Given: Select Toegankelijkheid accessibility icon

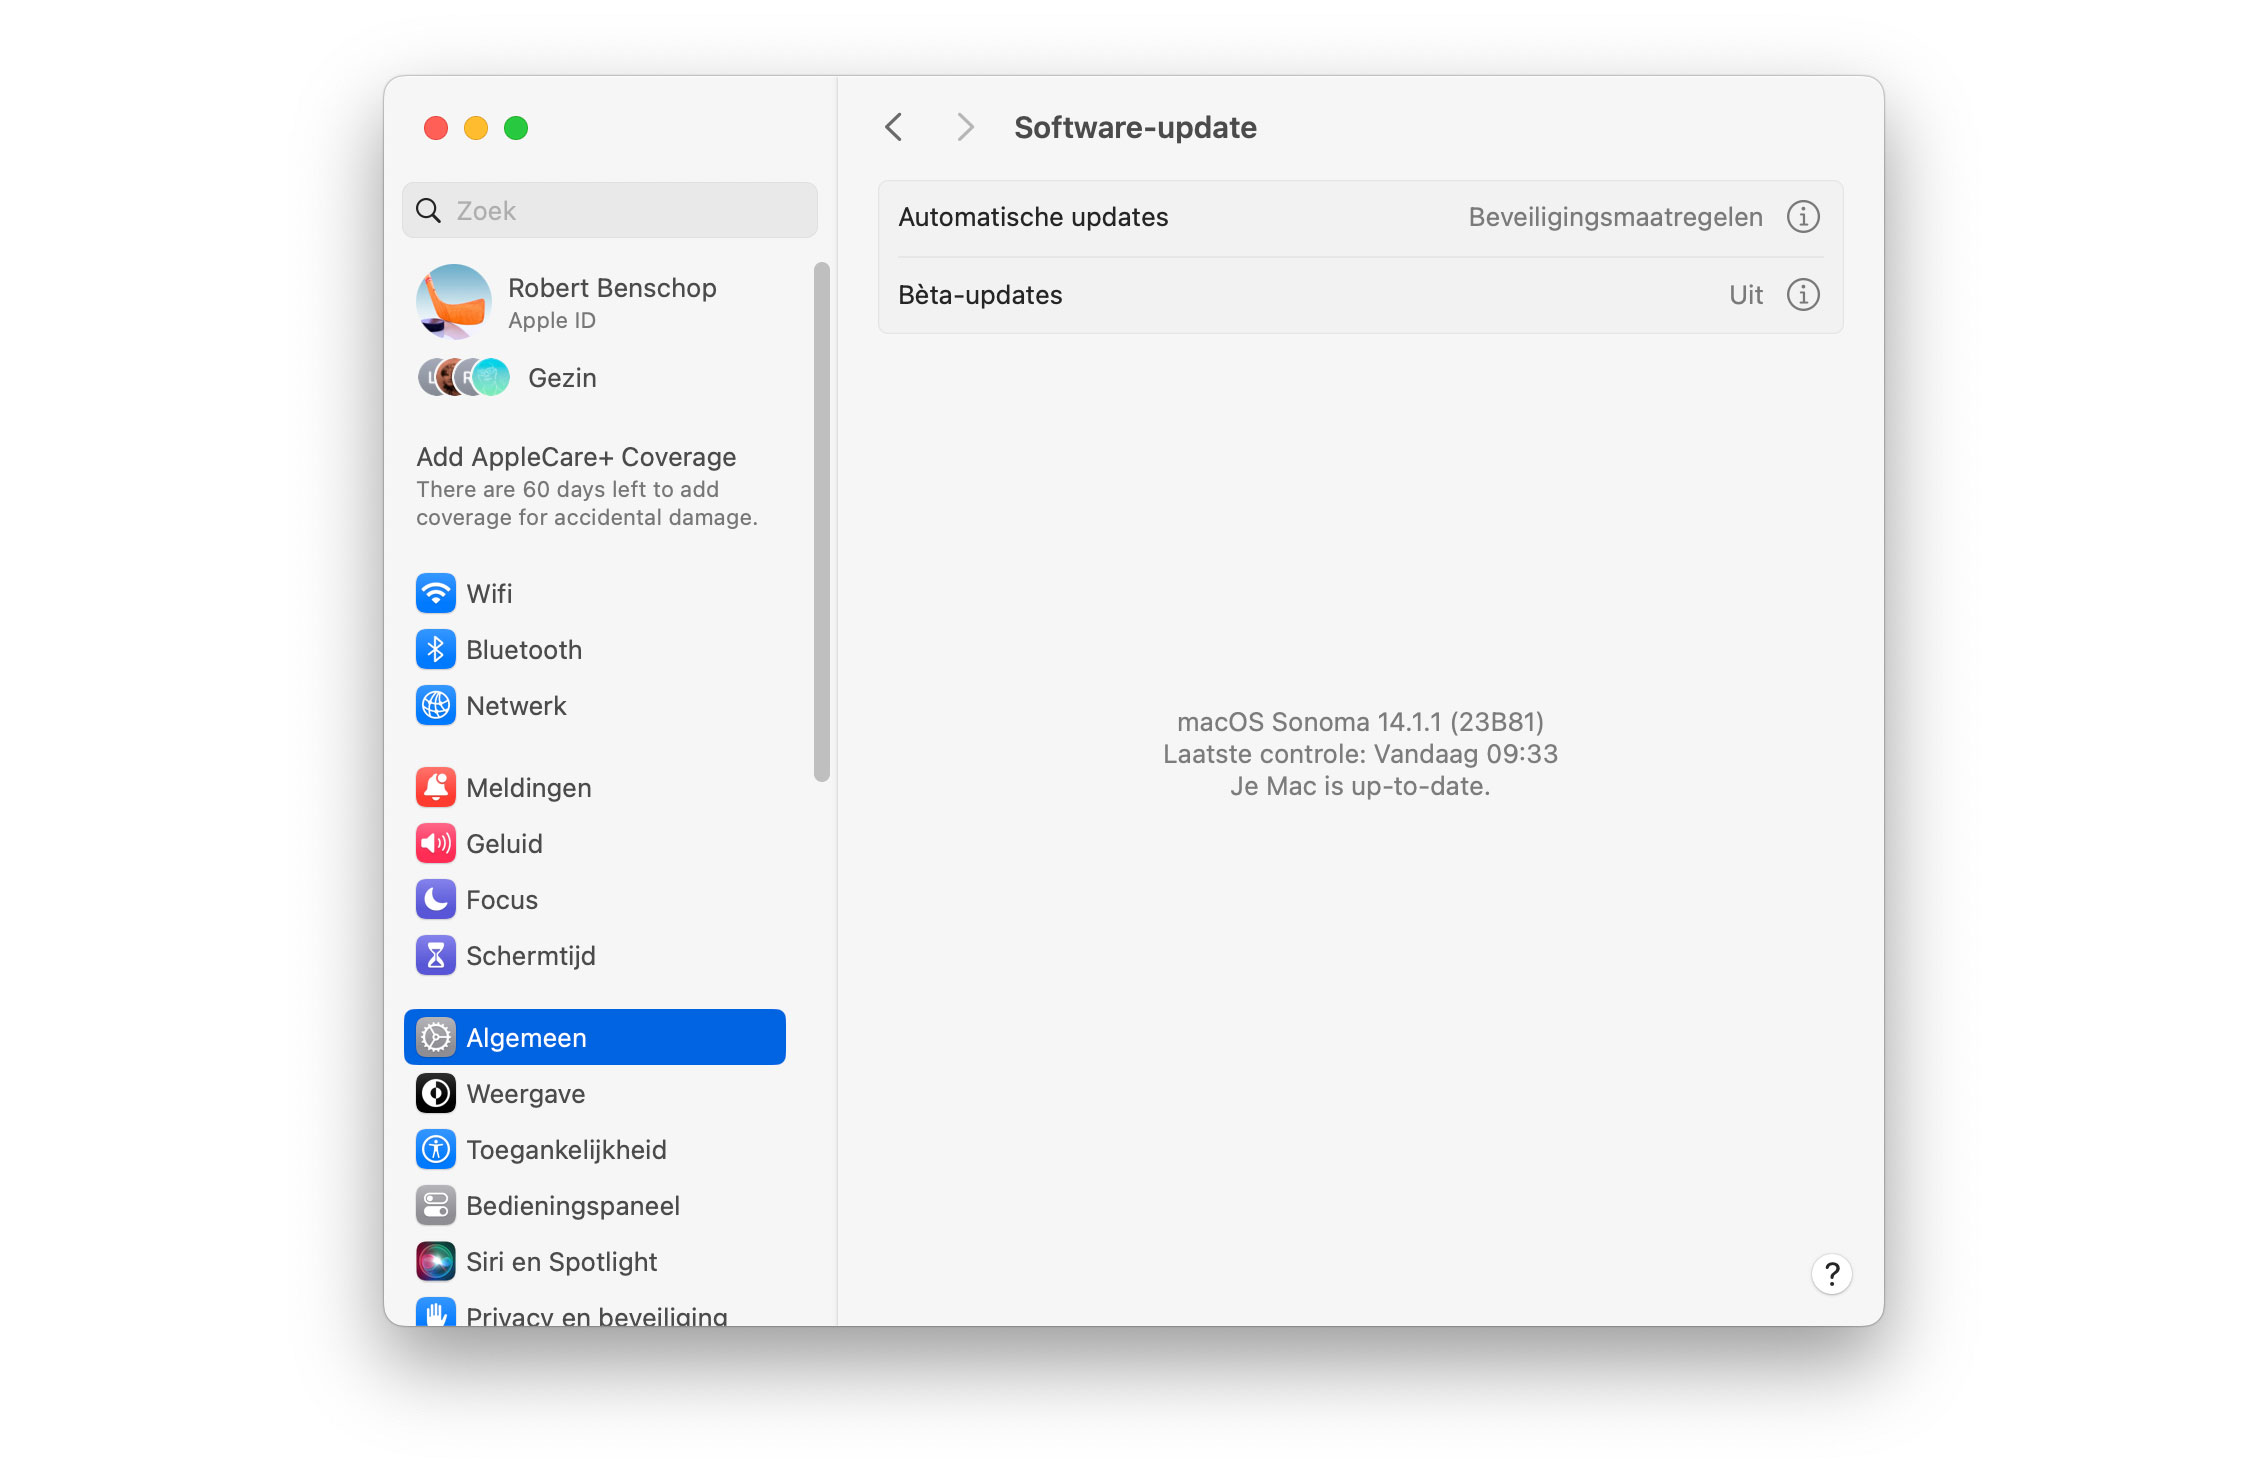Looking at the screenshot, I should pos(435,1149).
